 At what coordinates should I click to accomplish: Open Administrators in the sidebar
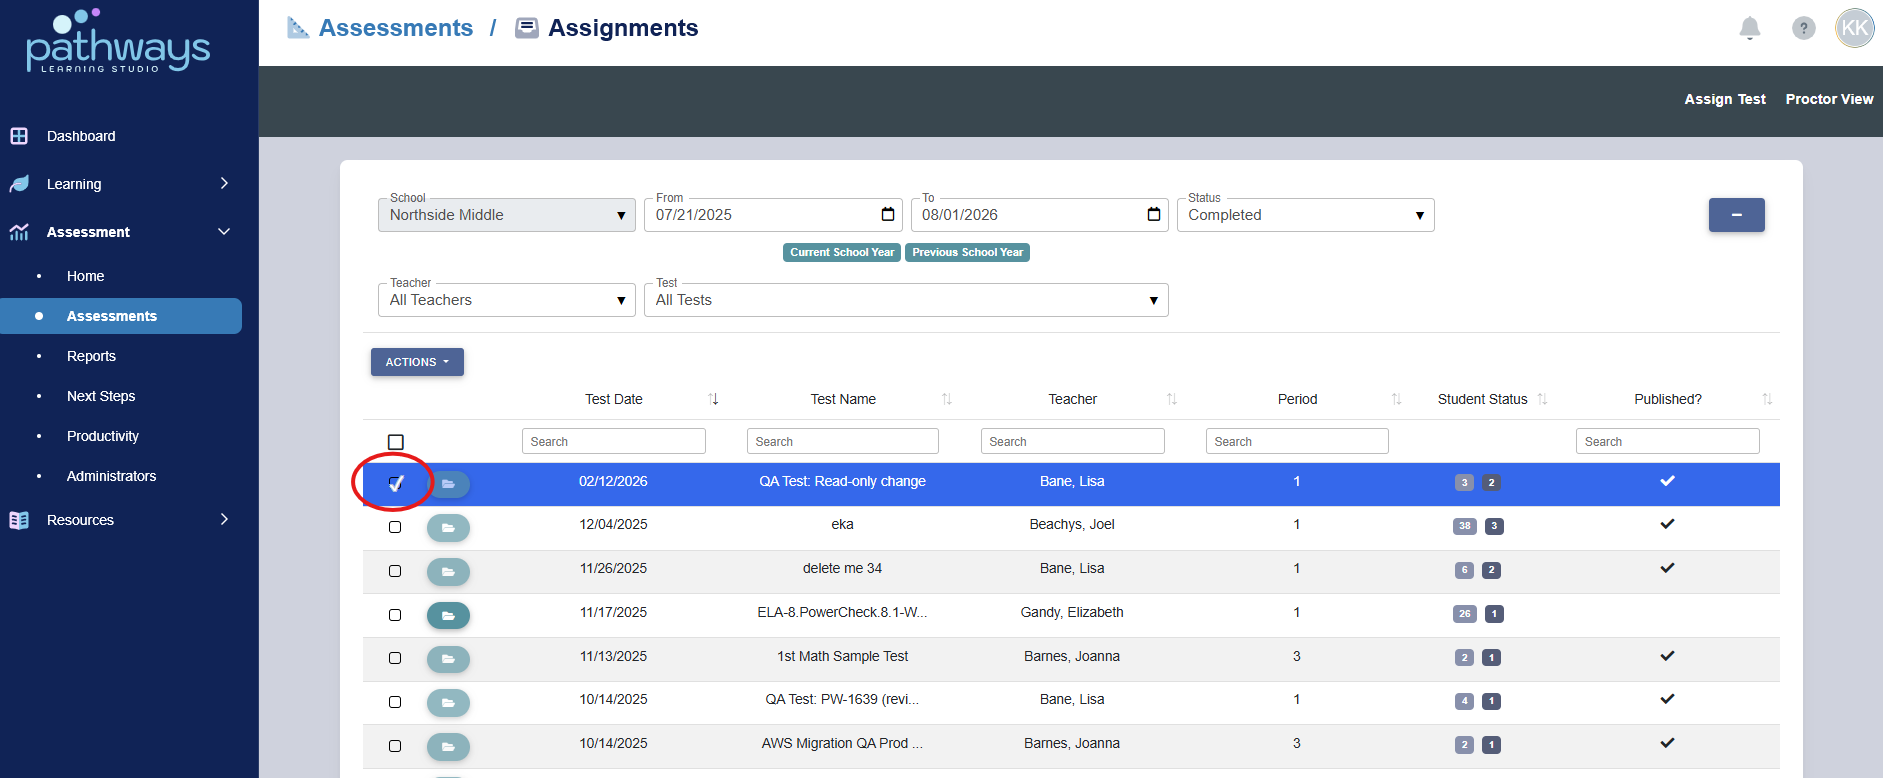pos(111,476)
